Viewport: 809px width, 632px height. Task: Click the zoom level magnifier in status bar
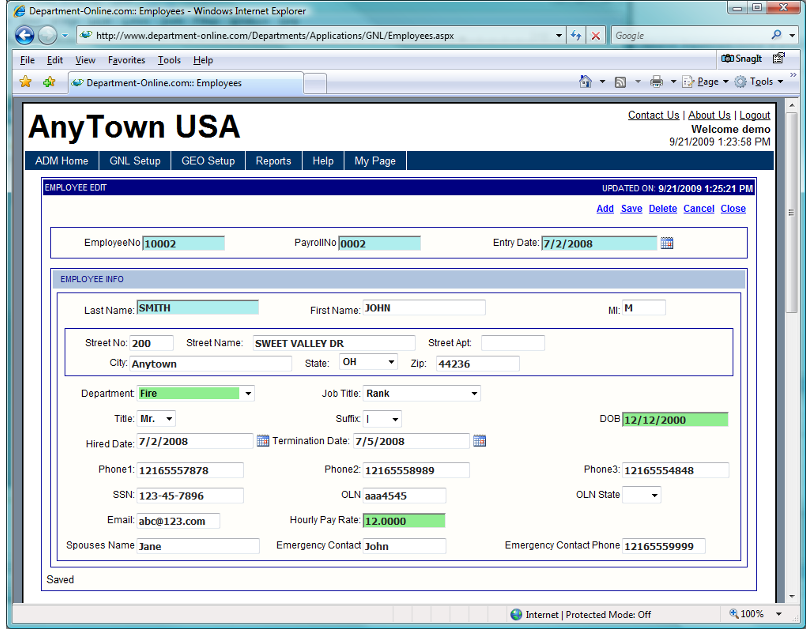[x=733, y=613]
